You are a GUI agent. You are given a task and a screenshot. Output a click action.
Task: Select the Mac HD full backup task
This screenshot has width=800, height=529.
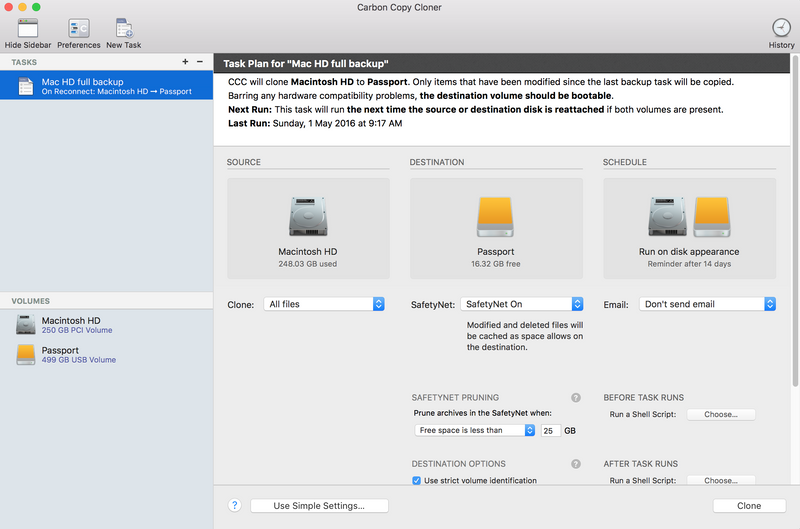tap(106, 85)
